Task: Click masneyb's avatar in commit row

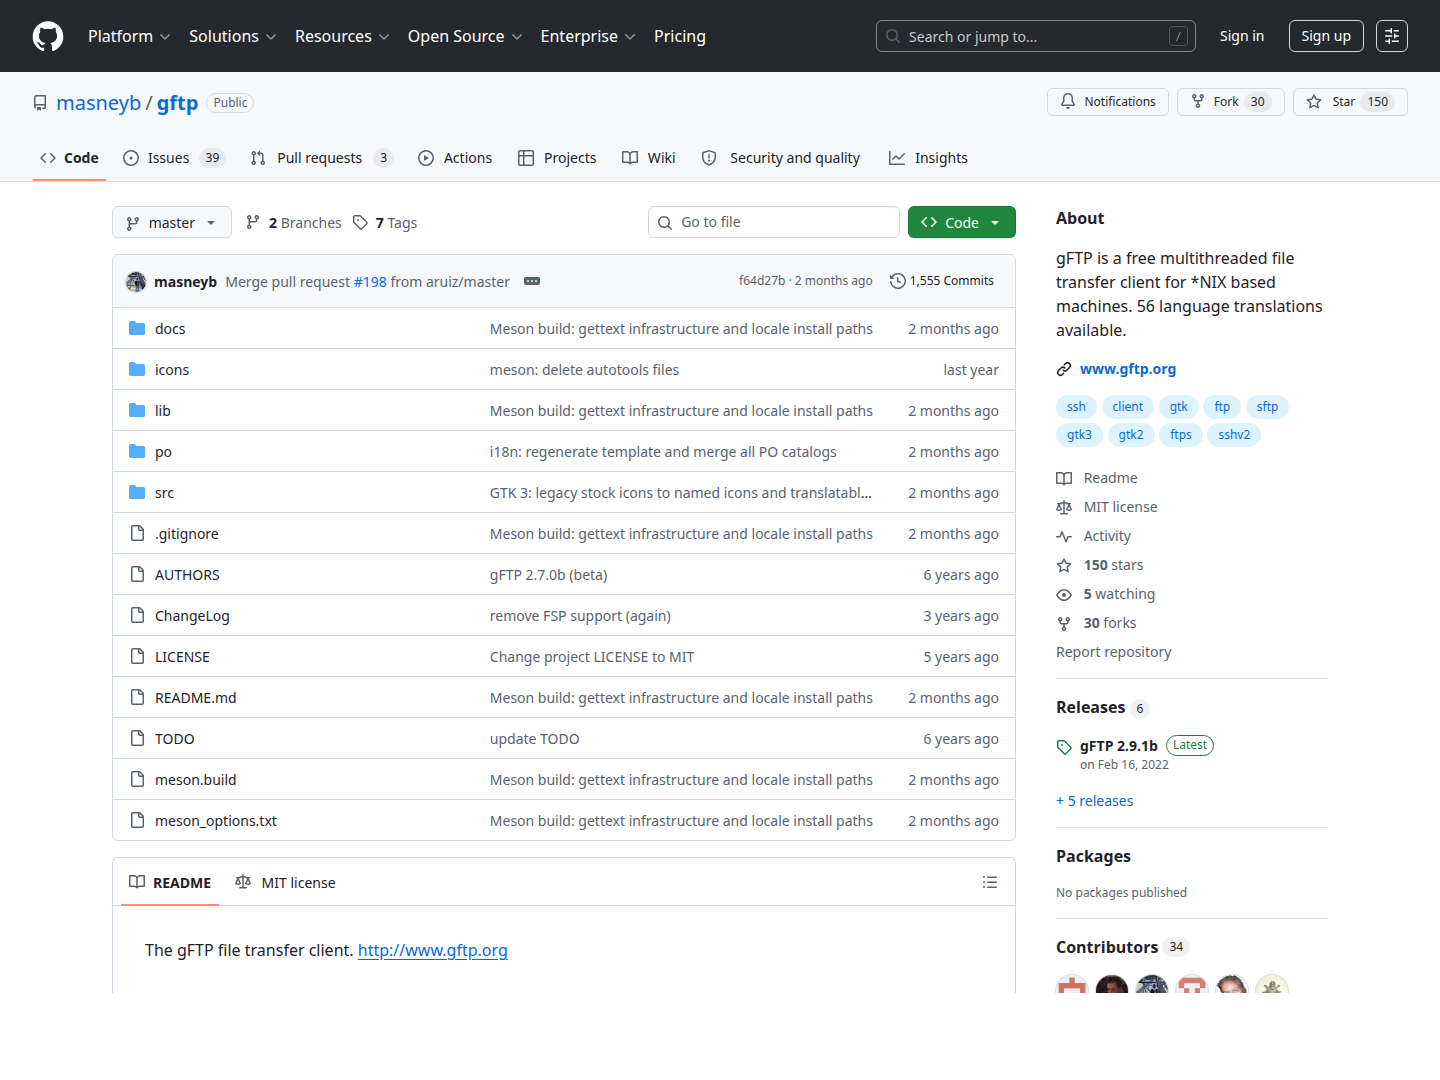Action: 136,282
